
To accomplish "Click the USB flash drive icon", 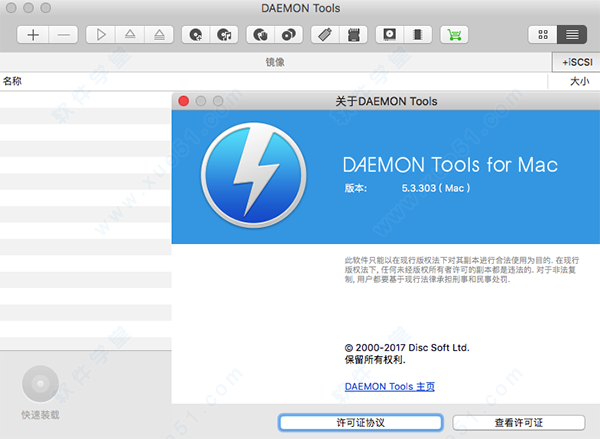I will (x=325, y=35).
